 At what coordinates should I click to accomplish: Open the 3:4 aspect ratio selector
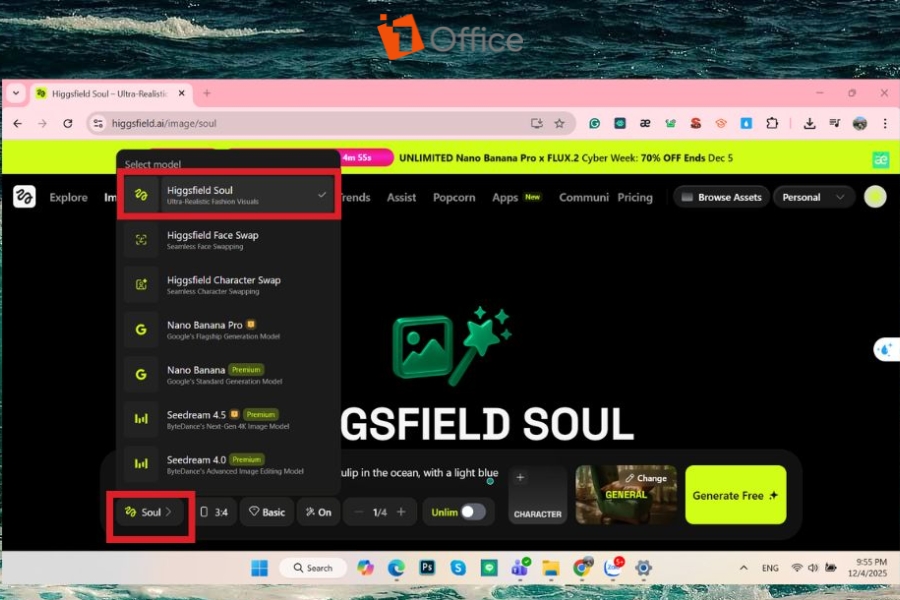pos(214,512)
